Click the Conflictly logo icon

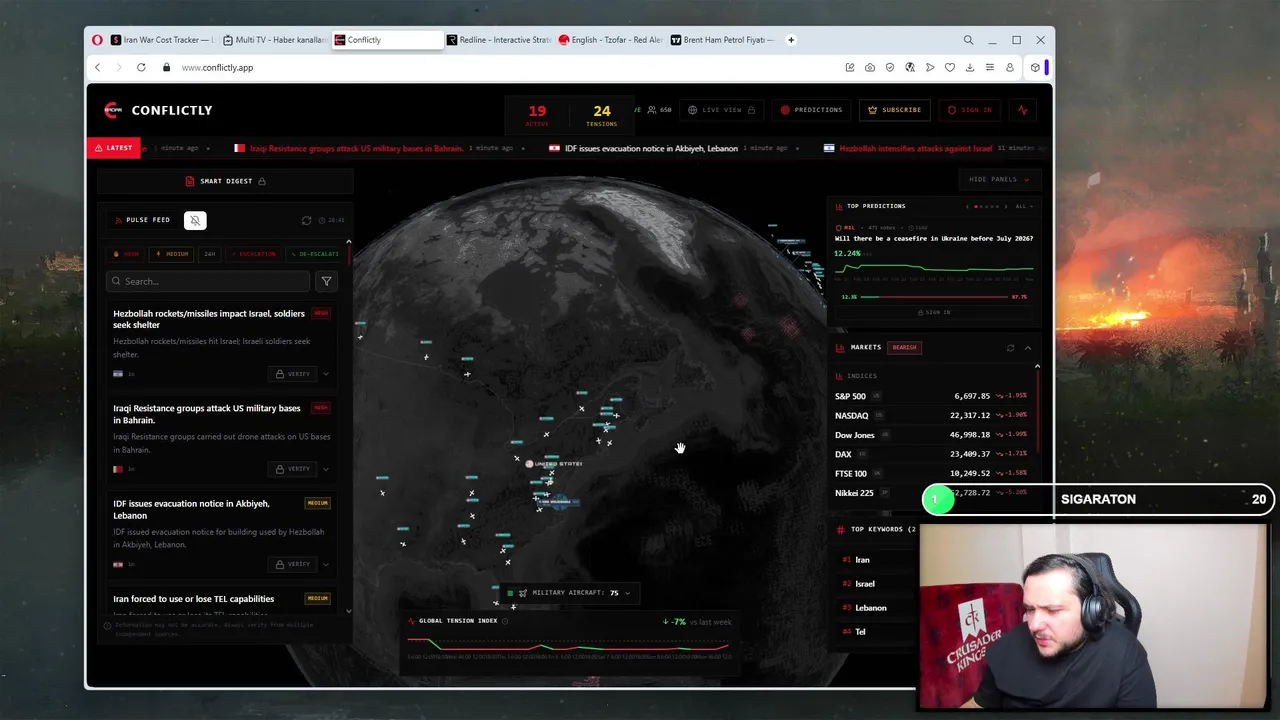pyautogui.click(x=112, y=110)
